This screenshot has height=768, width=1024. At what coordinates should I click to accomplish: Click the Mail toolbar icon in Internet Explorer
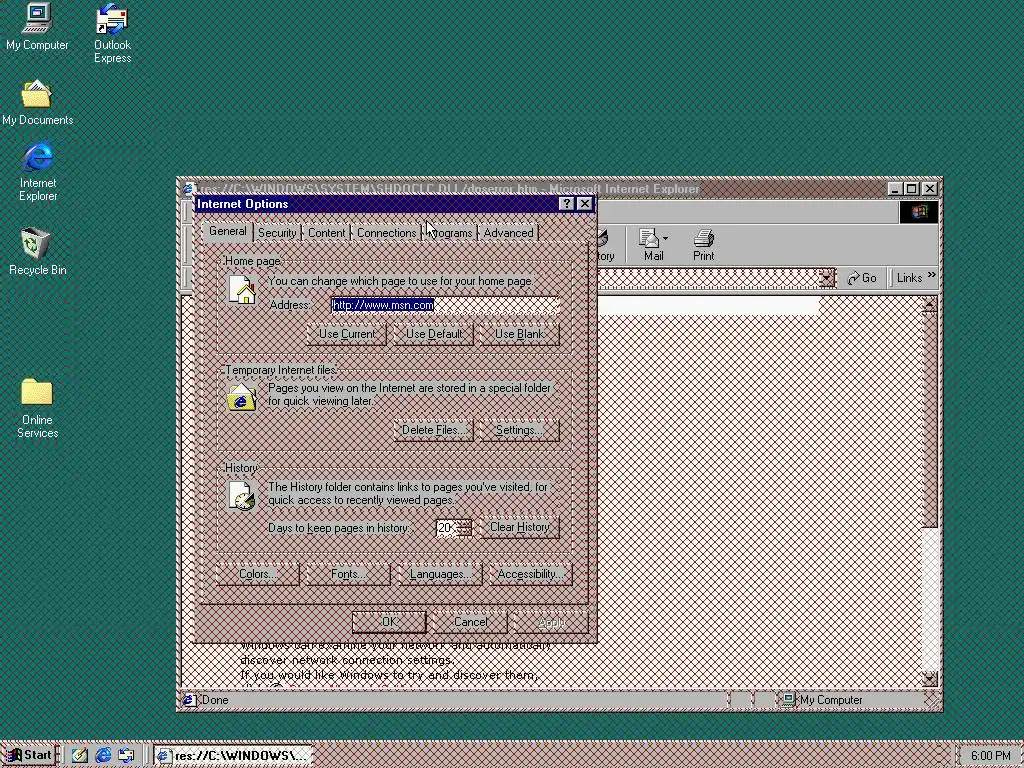649,245
